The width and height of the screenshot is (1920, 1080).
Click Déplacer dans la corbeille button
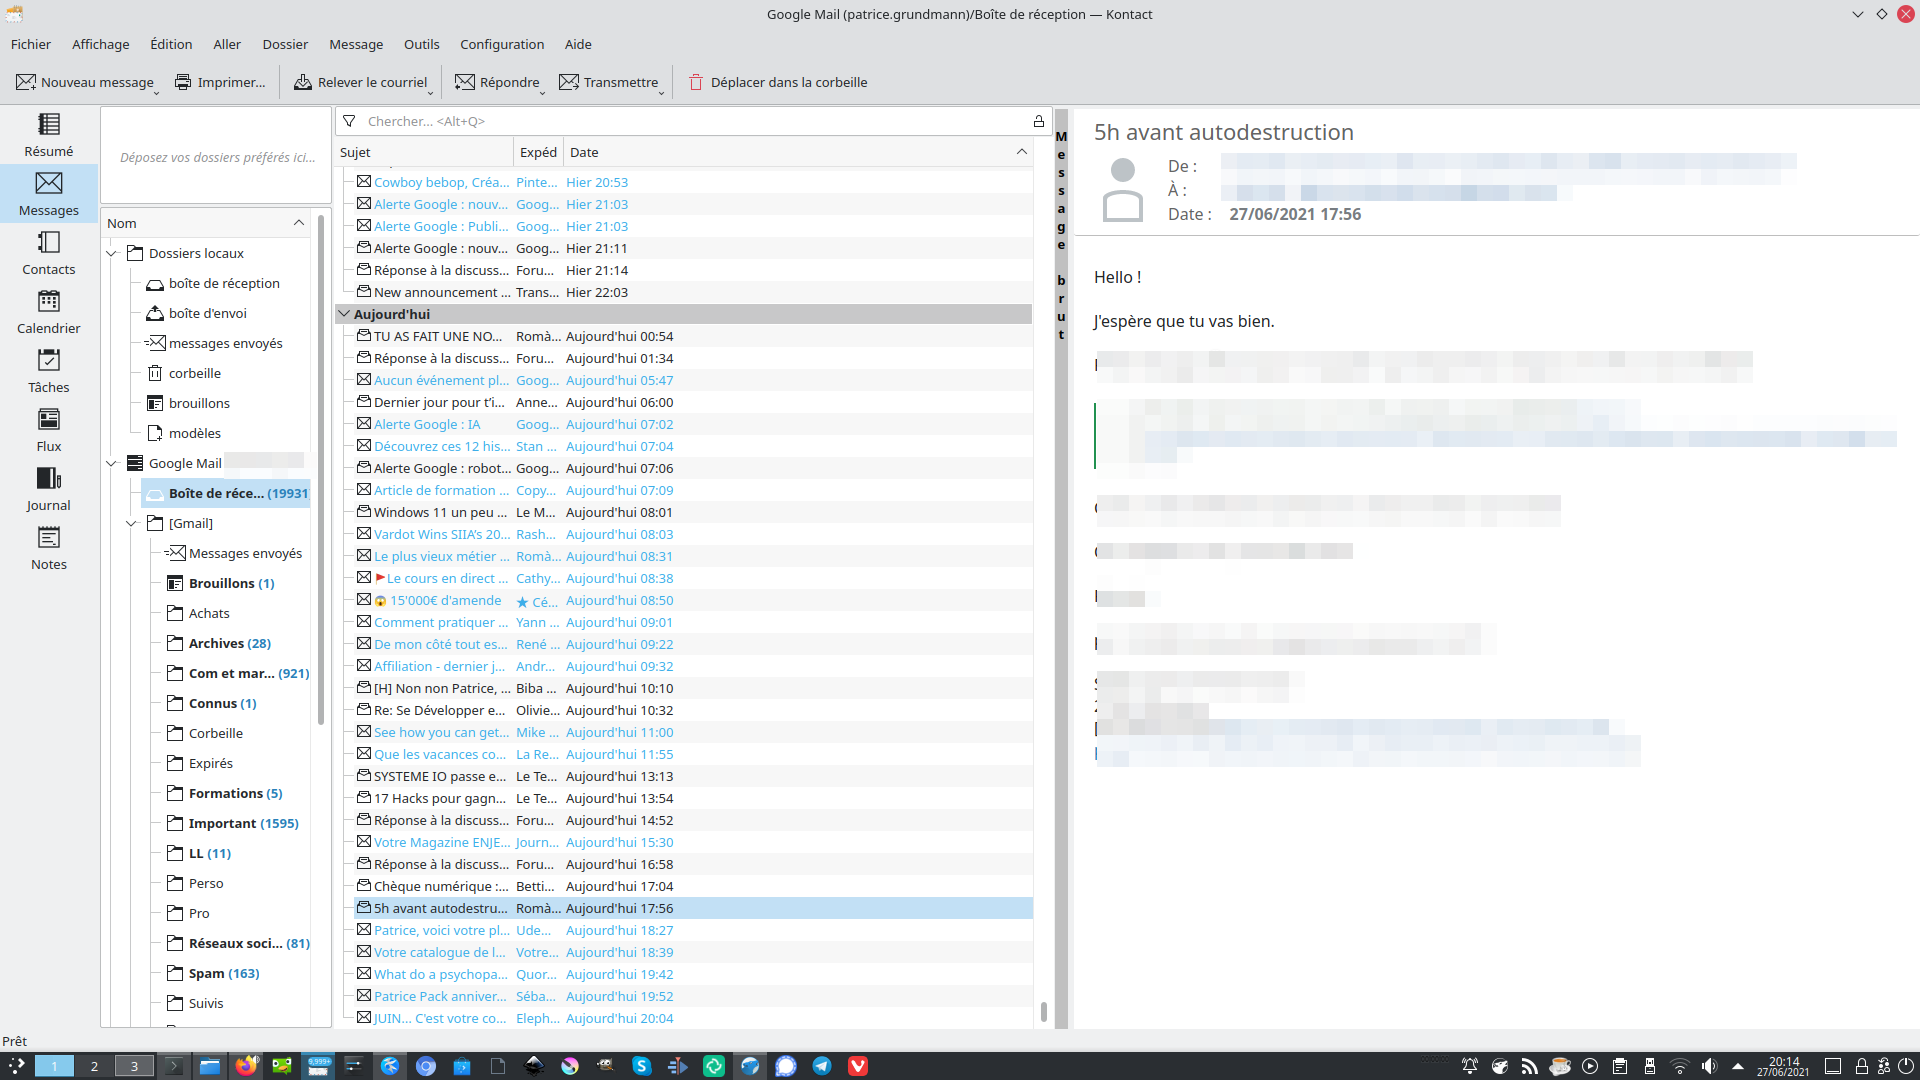(777, 82)
